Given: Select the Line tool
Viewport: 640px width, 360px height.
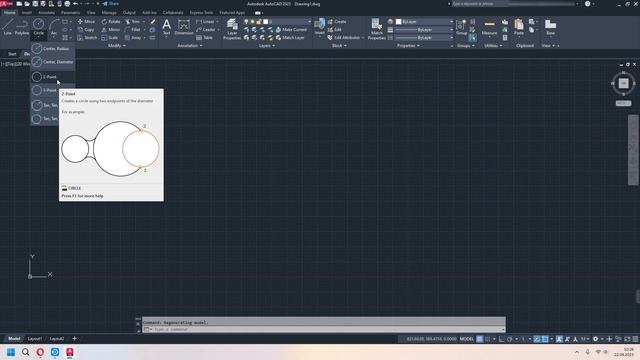Looking at the screenshot, I should coord(7,27).
